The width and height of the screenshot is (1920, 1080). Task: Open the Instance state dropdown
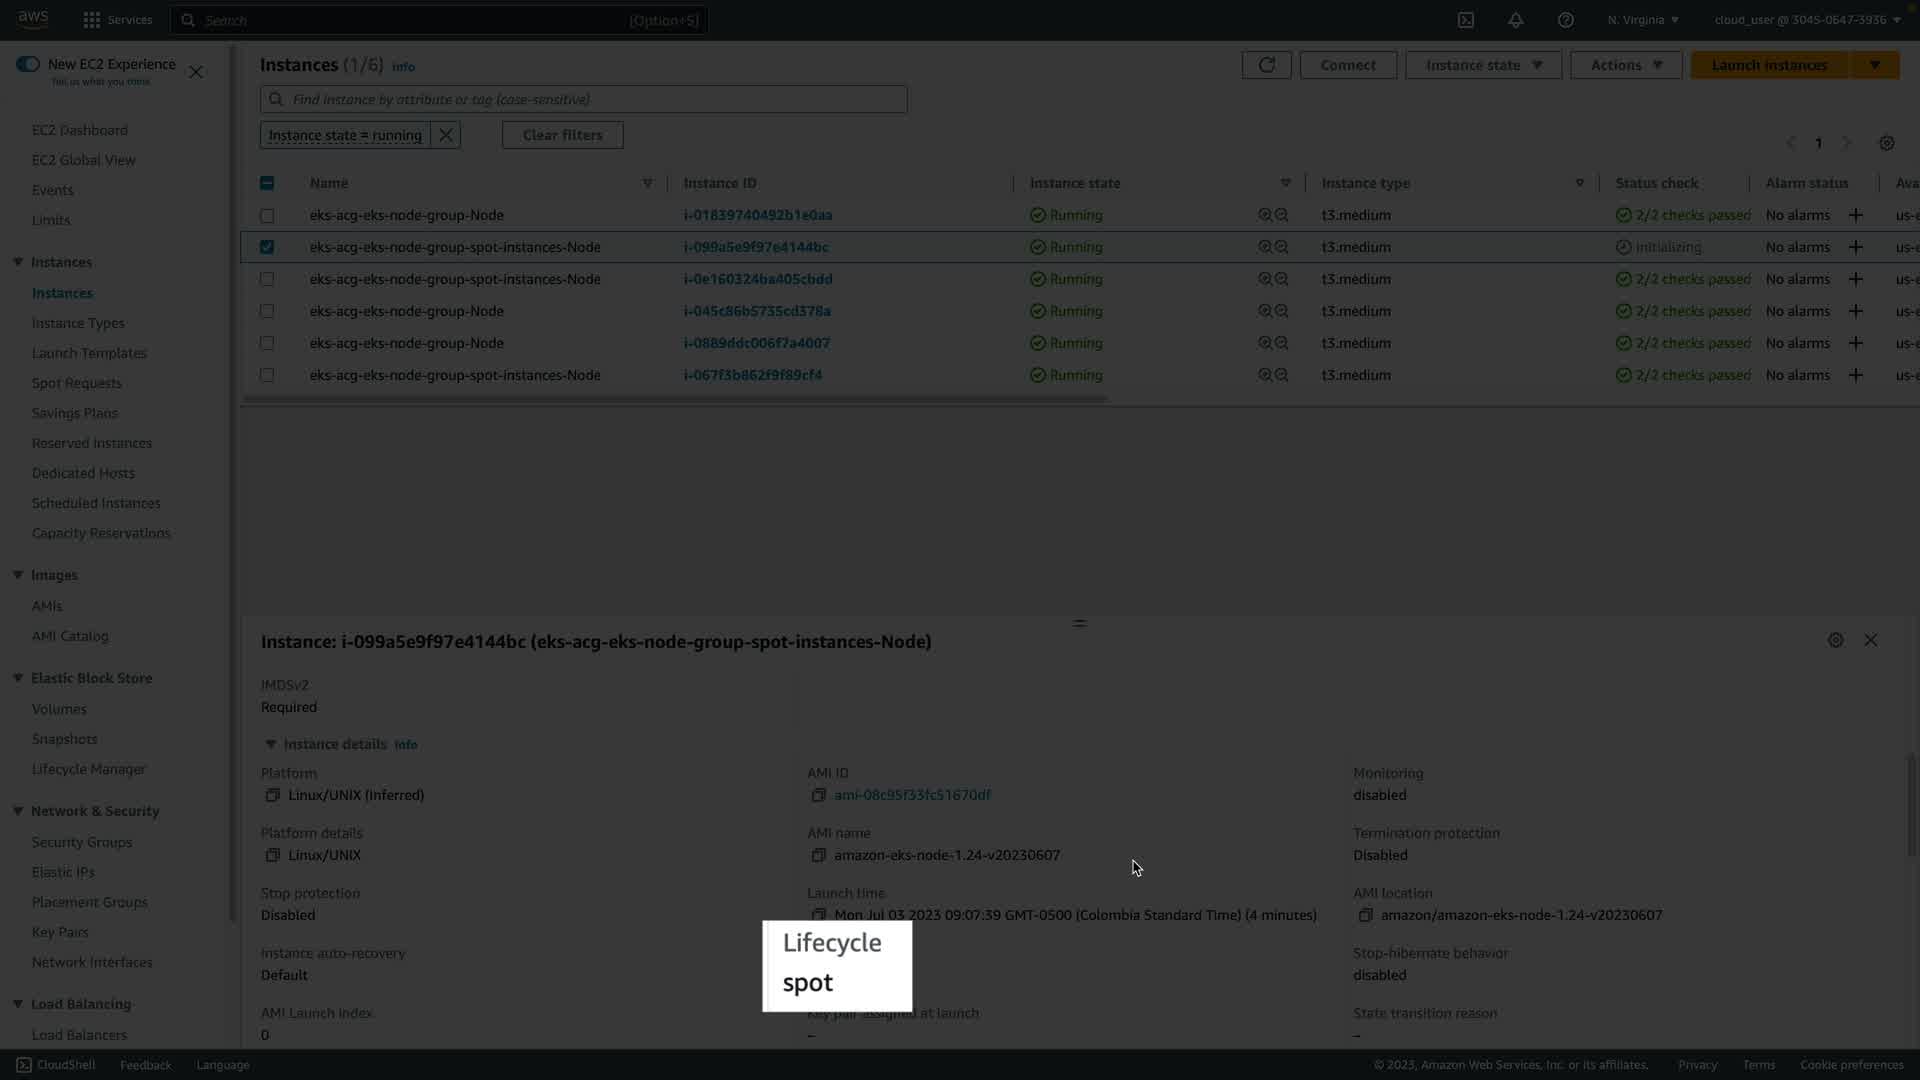click(1483, 65)
